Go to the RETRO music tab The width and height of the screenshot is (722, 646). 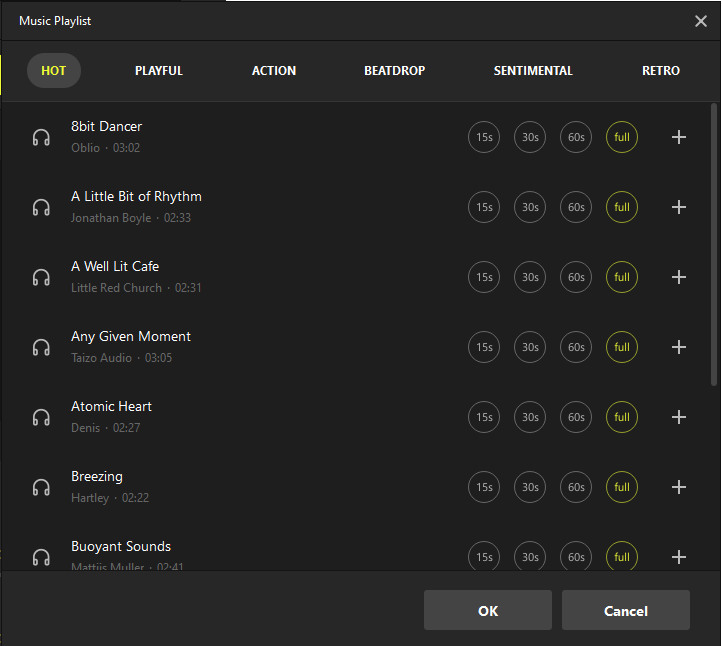[660, 71]
